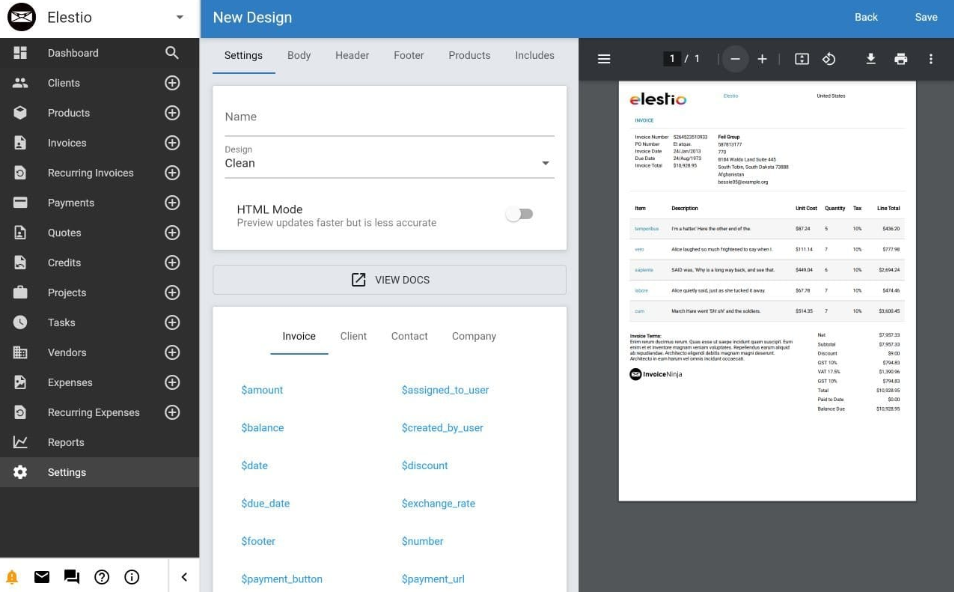
Task: Click the $amount variable link
Action: point(262,390)
